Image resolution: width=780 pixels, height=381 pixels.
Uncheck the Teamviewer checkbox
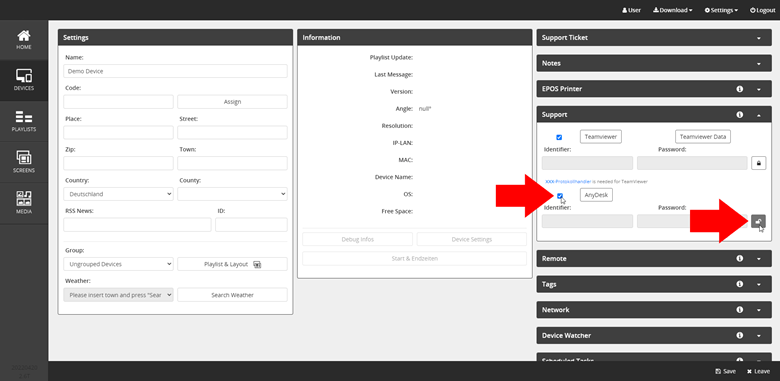point(559,137)
